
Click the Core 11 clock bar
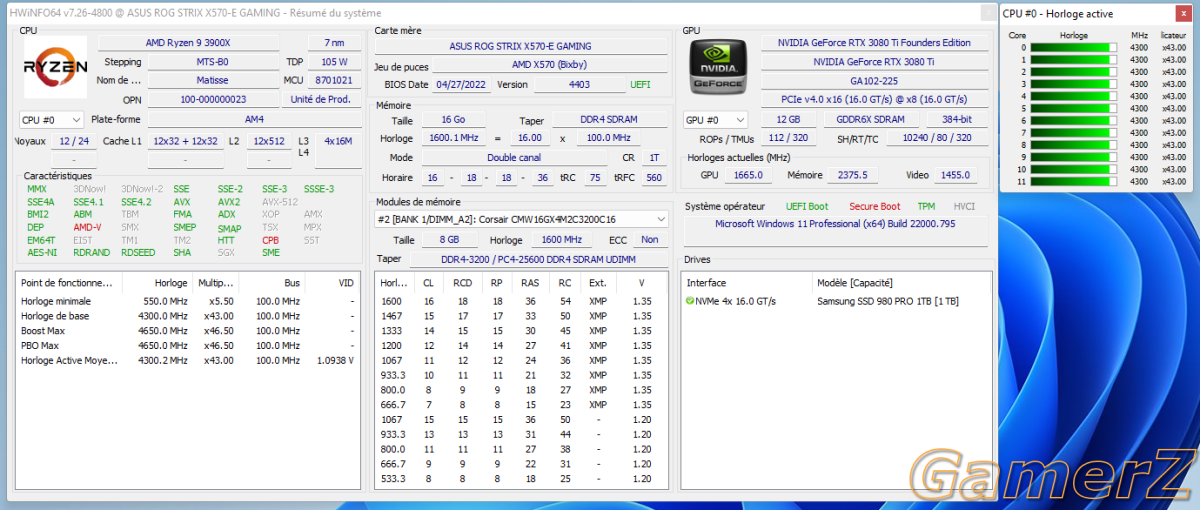coord(1074,181)
